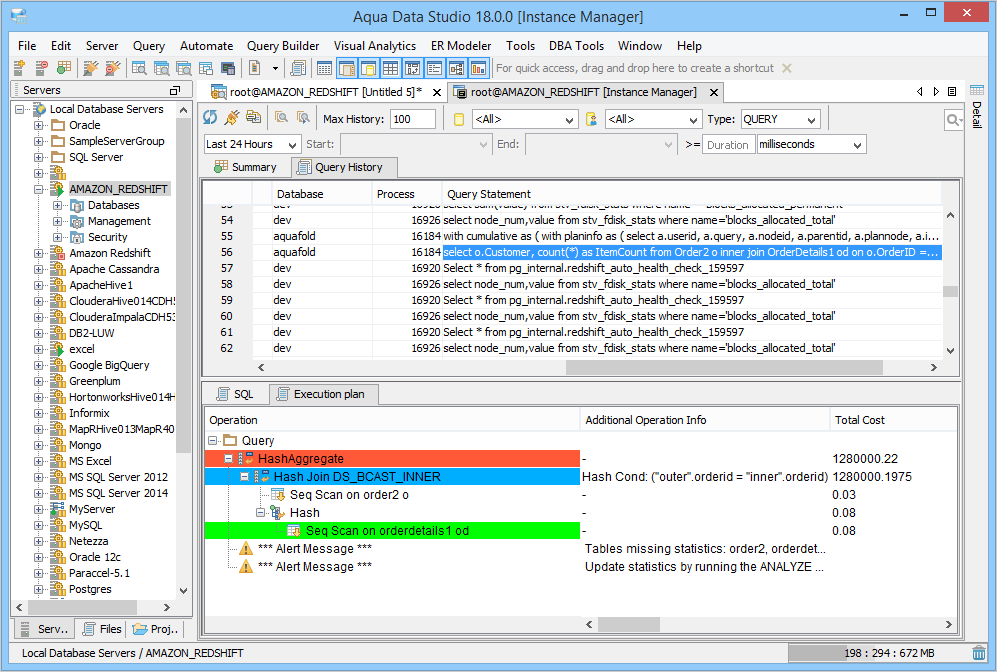Screen dimensions: 997x672
Task: Expand the Databases node under AMAZON_REDSHIFT
Action: point(57,205)
